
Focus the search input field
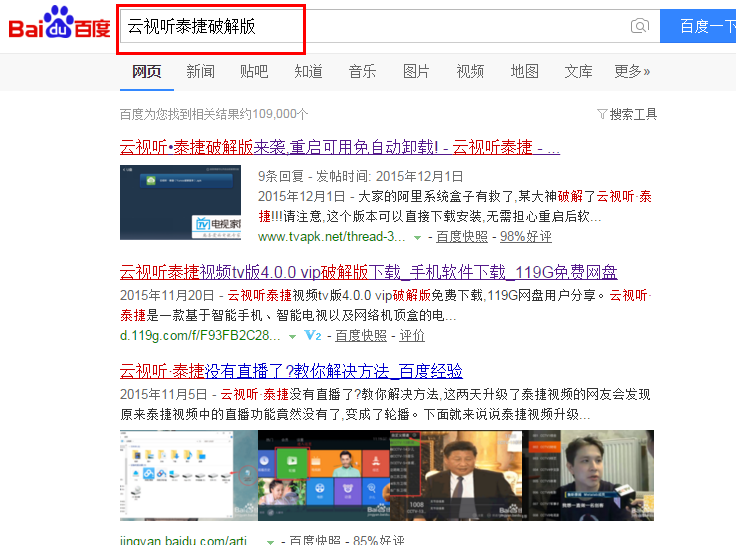tap(390, 26)
